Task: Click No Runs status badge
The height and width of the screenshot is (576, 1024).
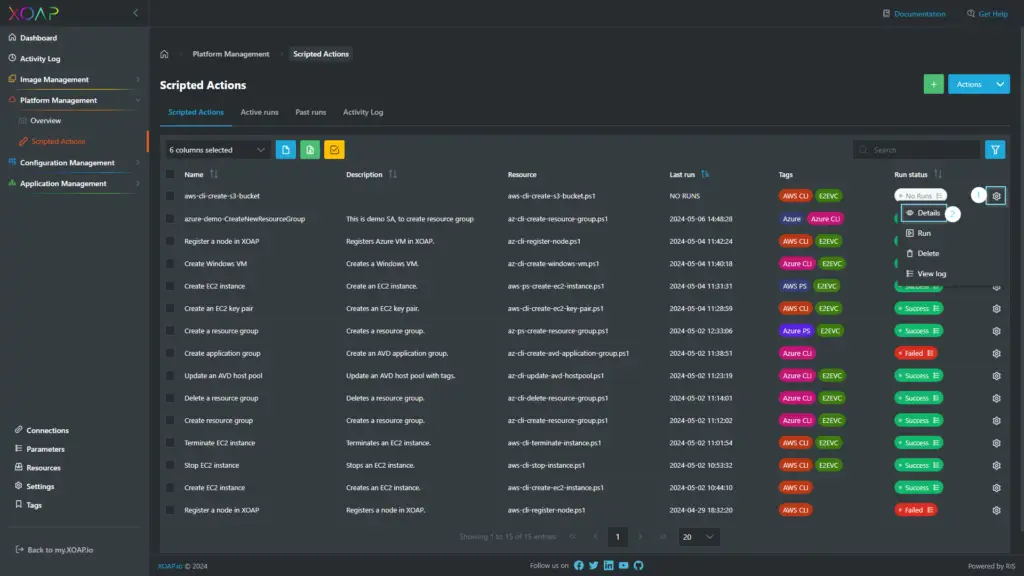Action: tap(920, 196)
